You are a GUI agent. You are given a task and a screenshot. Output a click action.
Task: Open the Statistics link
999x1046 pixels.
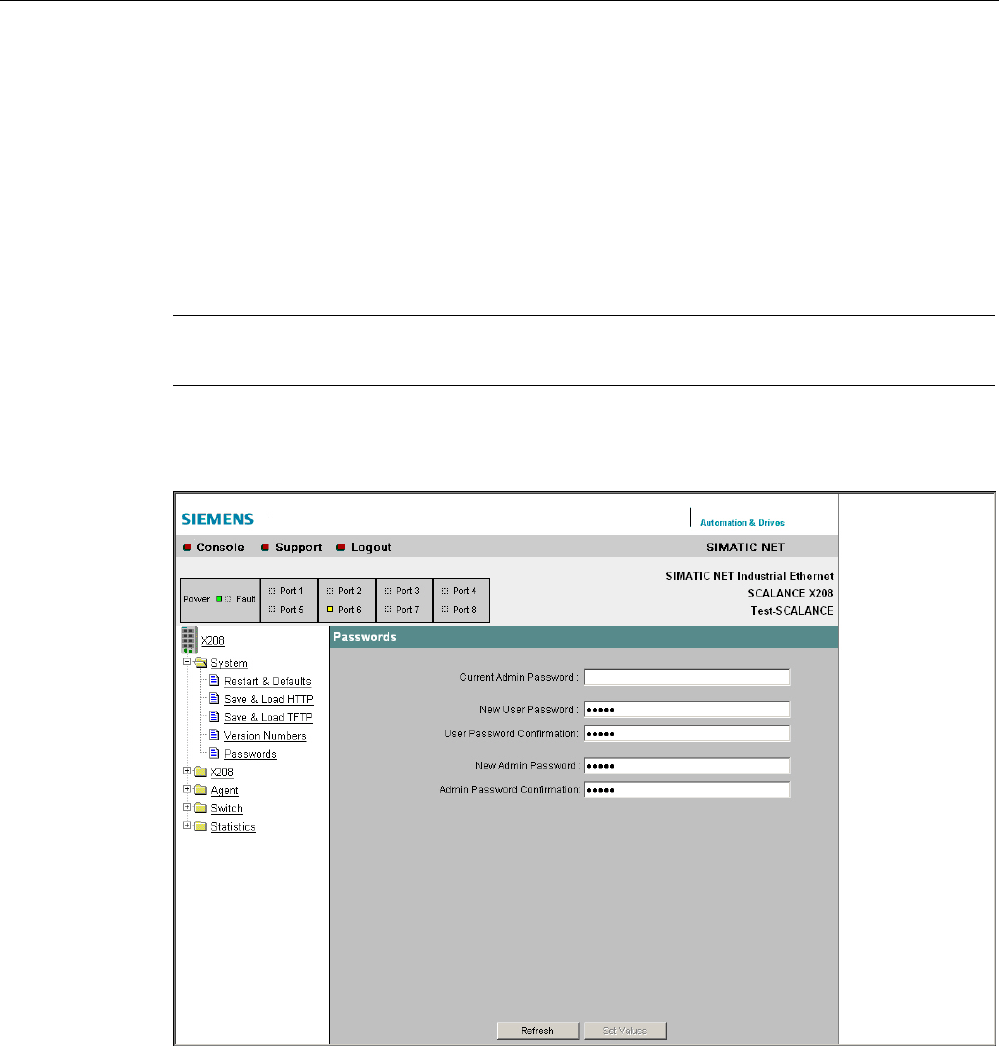coord(233,827)
